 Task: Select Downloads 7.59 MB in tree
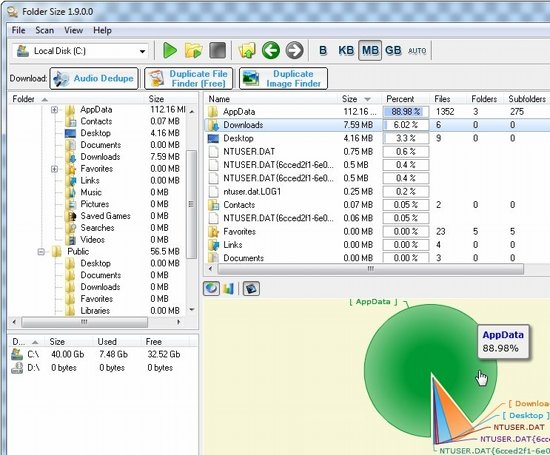[100, 157]
